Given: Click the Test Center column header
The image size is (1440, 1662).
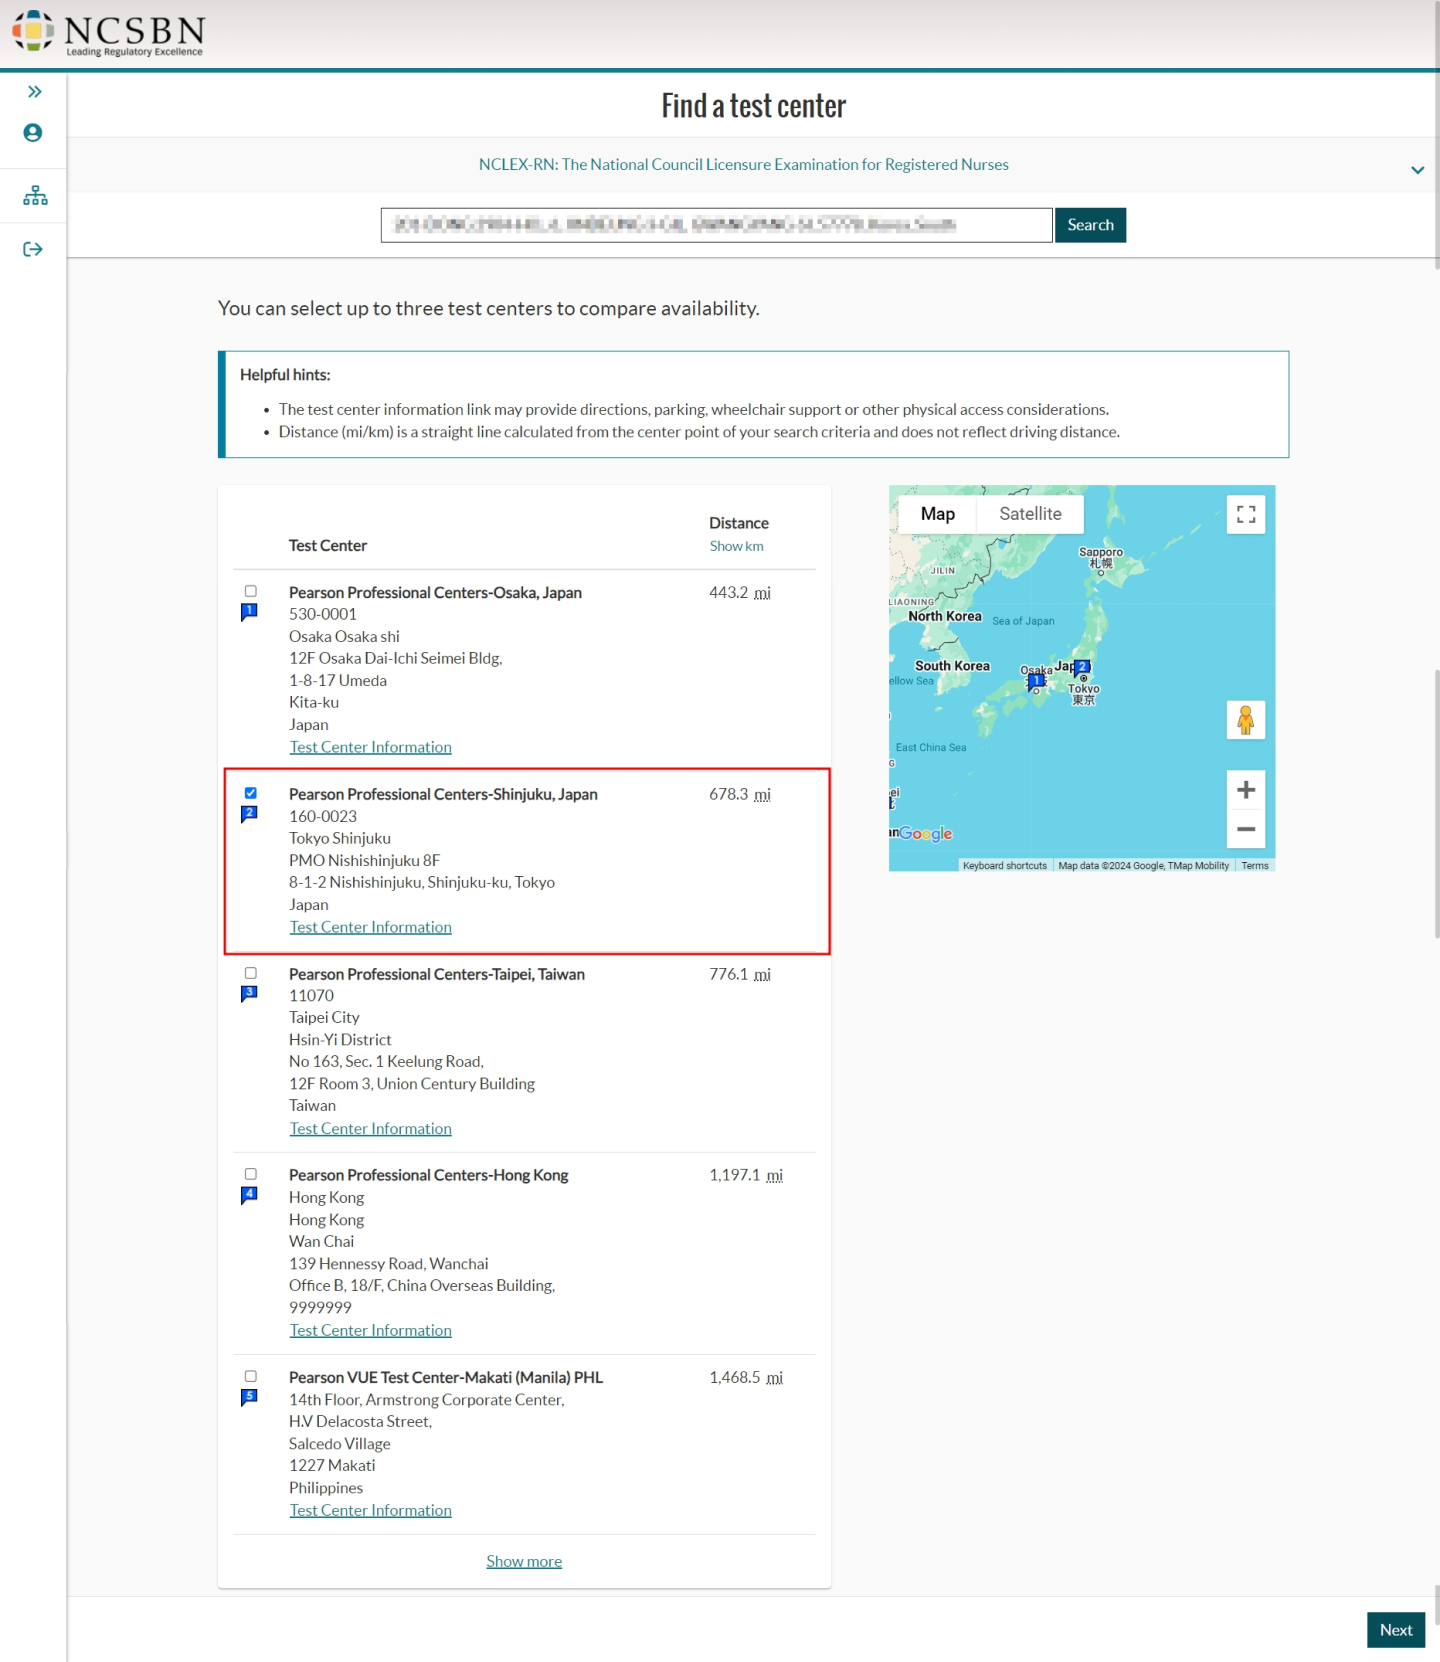Looking at the screenshot, I should [327, 545].
